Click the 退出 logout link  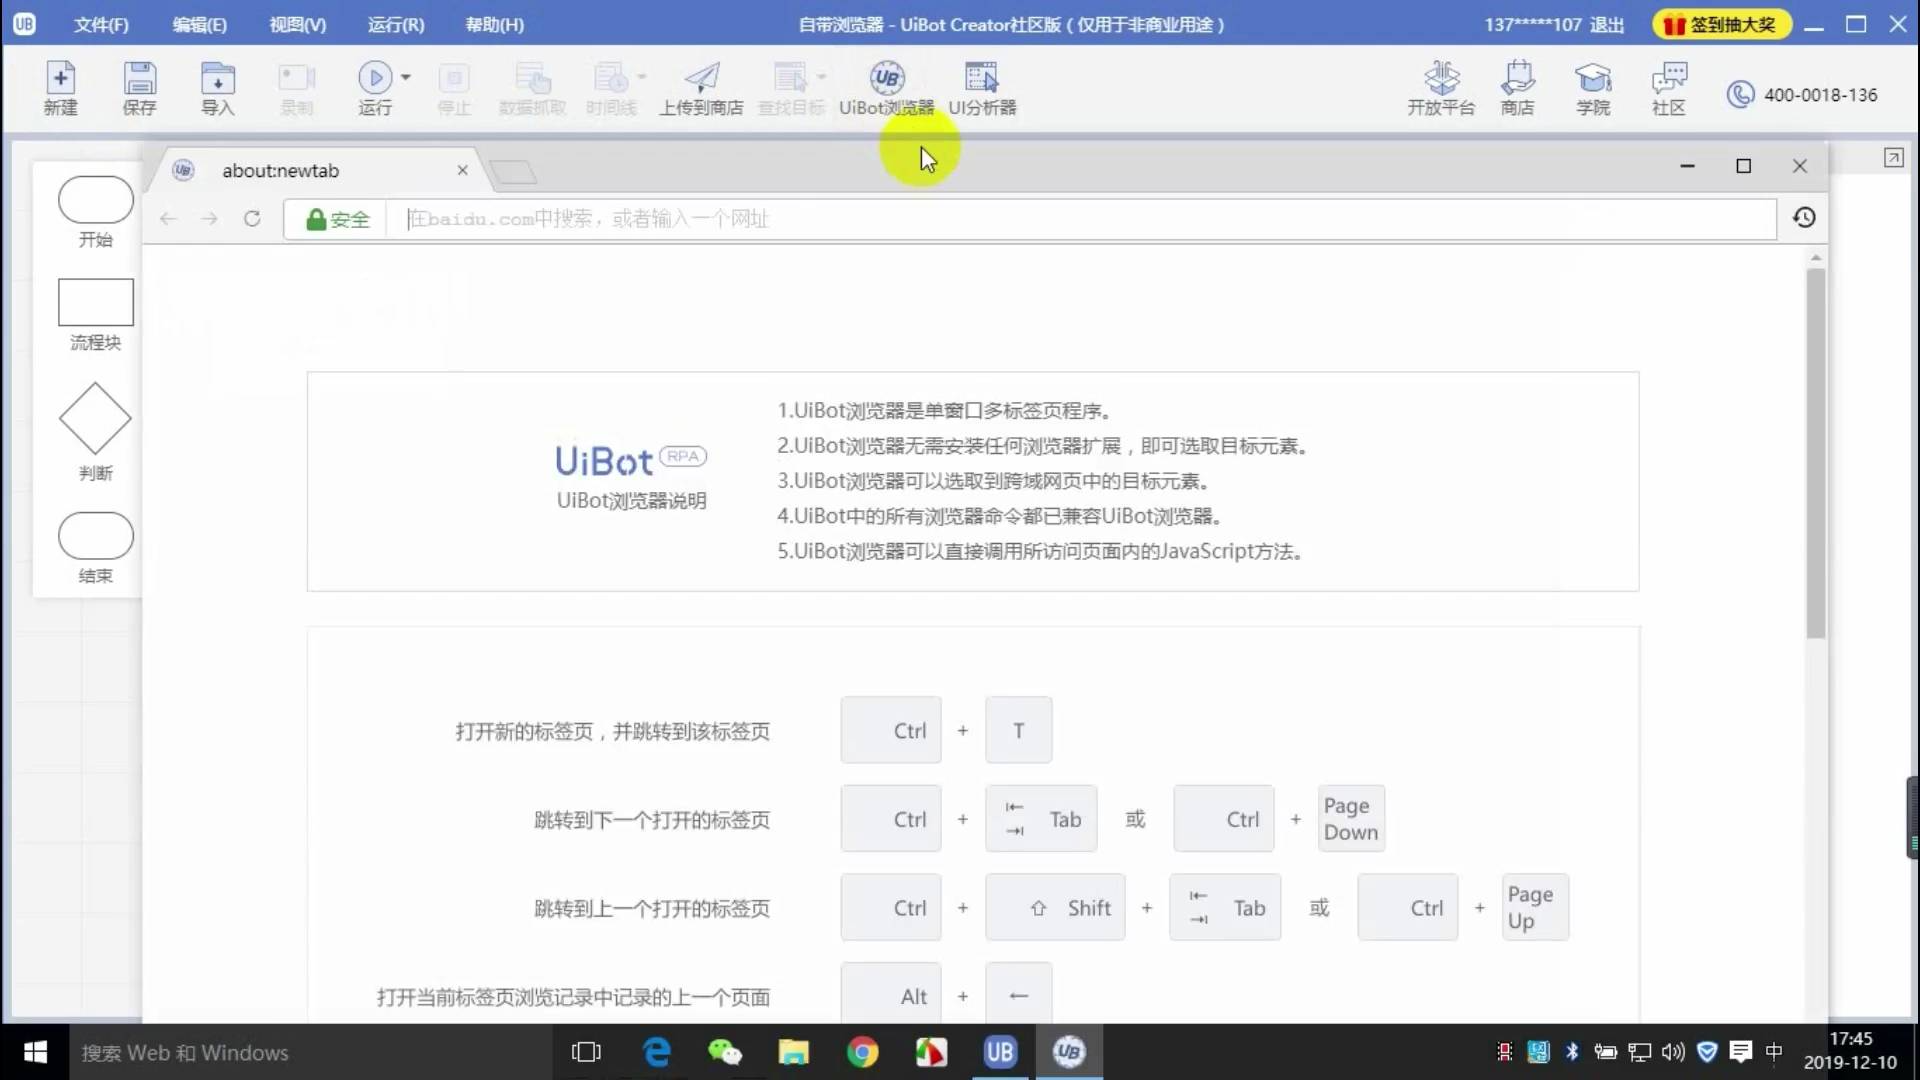point(1607,24)
